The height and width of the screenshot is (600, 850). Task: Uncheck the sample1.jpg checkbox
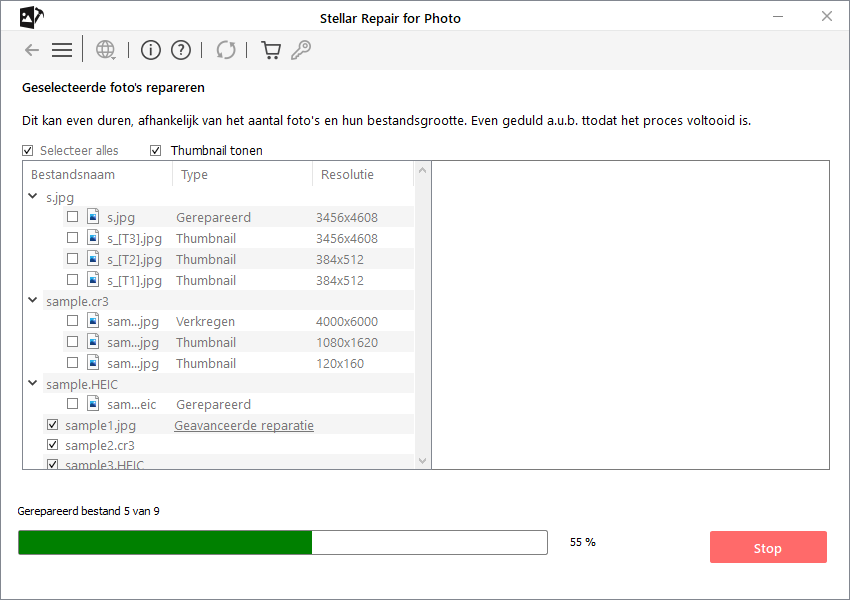point(52,425)
